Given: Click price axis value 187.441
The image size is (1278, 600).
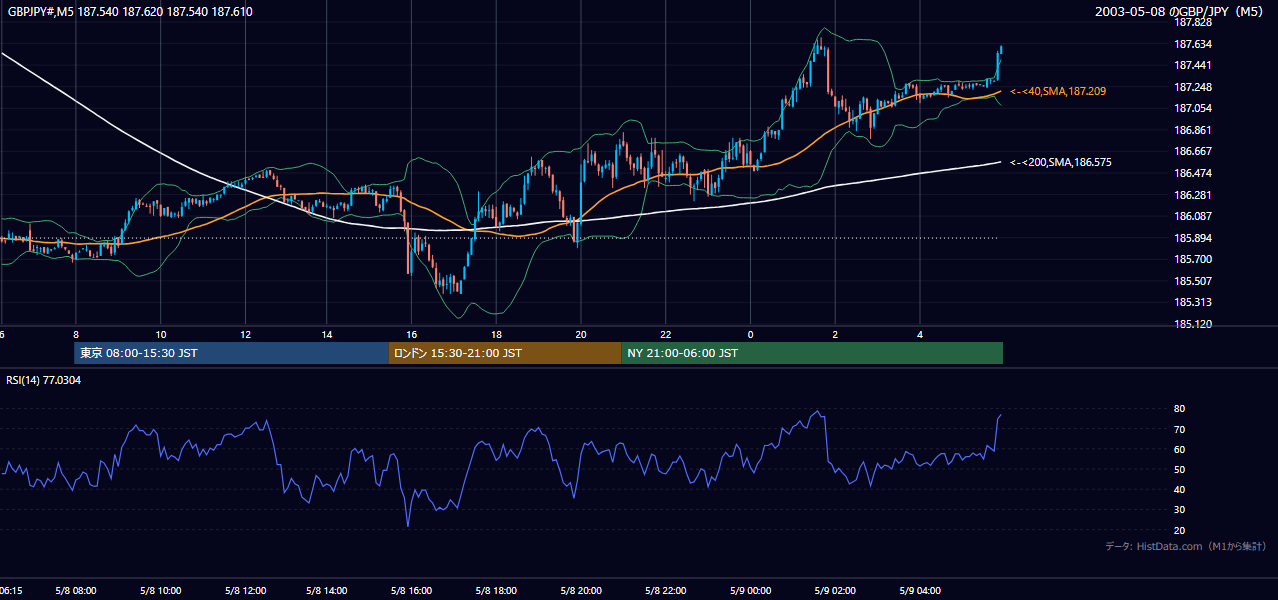Looking at the screenshot, I should coord(1192,65).
